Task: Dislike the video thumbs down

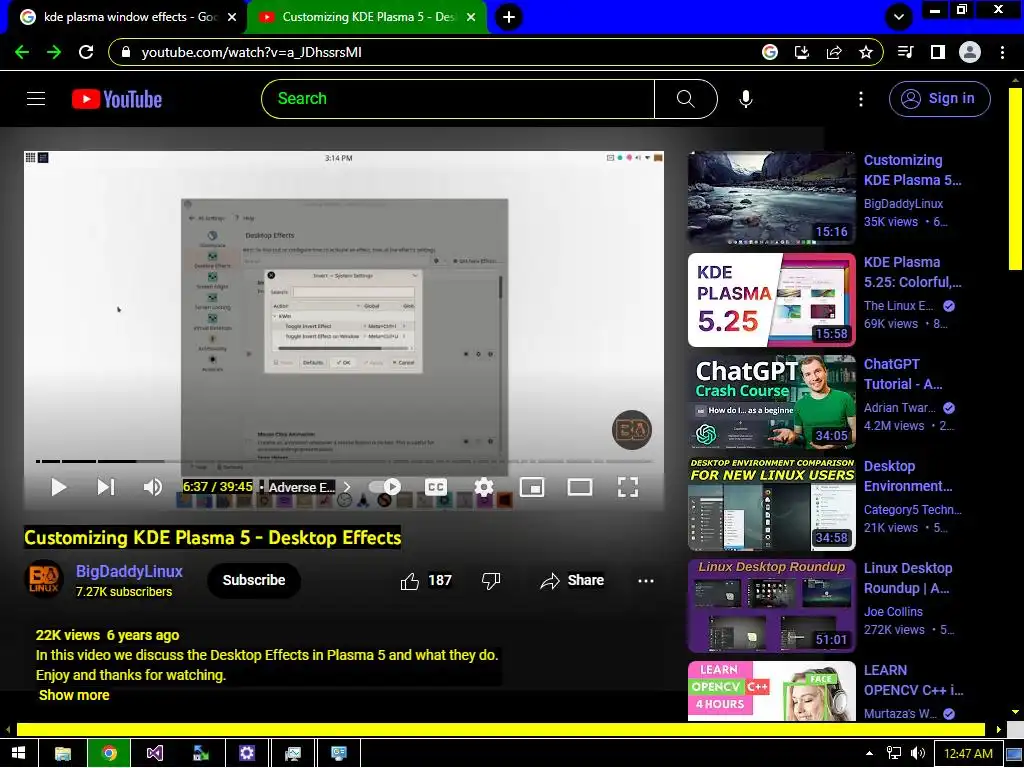Action: pyautogui.click(x=490, y=581)
